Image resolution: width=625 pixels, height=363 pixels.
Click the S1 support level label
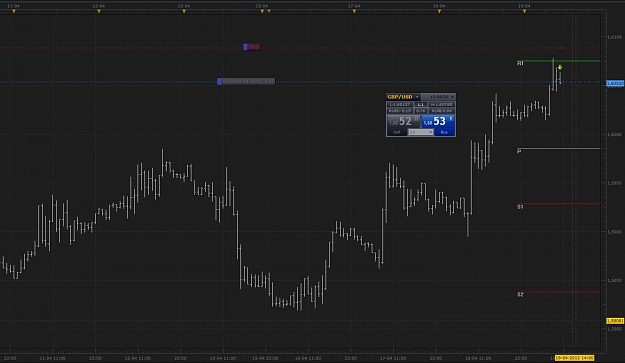coord(520,207)
